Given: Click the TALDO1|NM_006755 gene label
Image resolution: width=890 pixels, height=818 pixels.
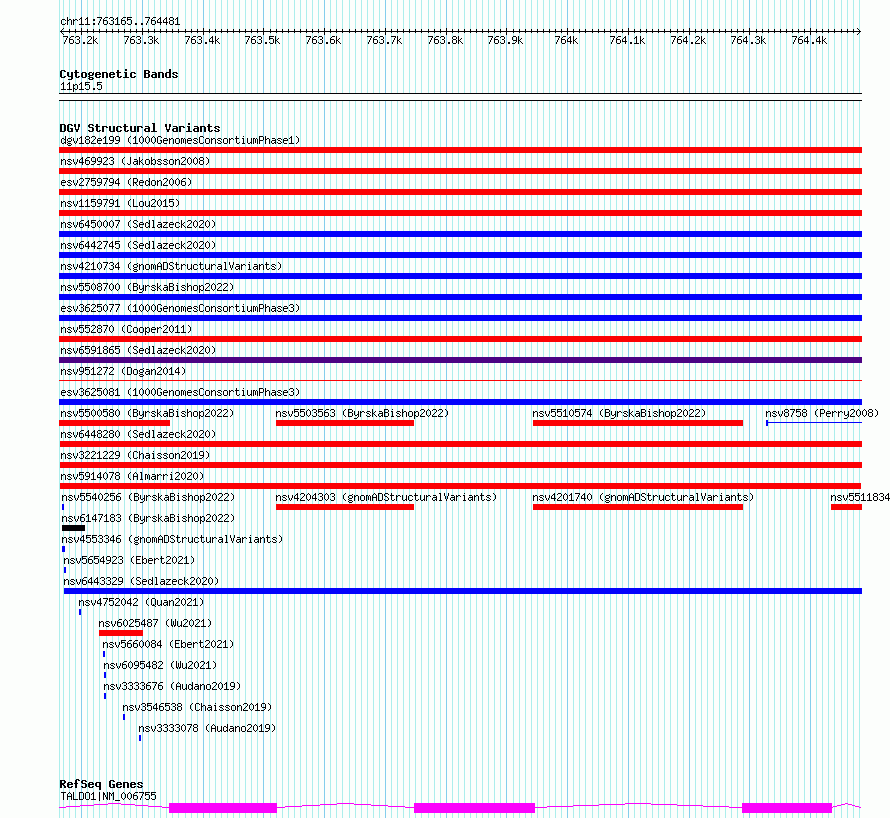Looking at the screenshot, I should coord(108,796).
